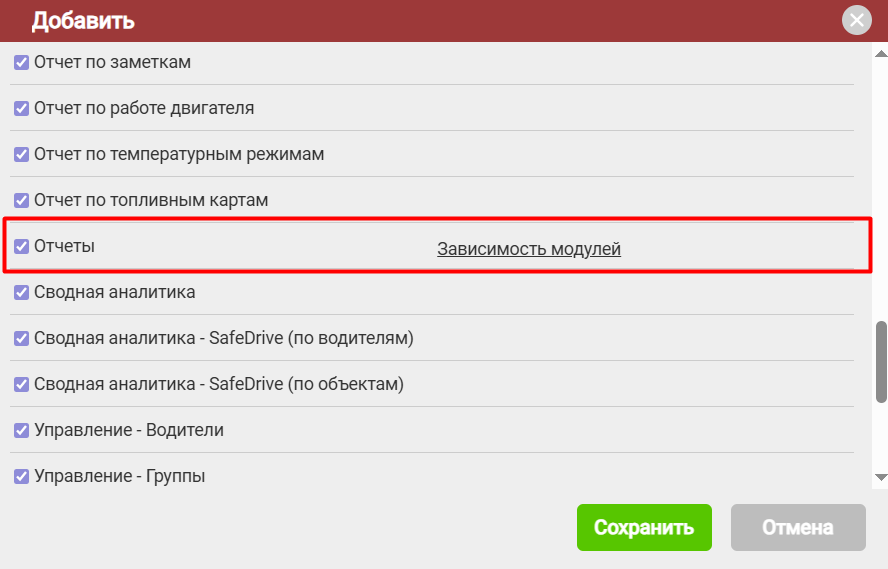Click the Отчеты row label text
The width and height of the screenshot is (888, 569).
[x=64, y=246]
